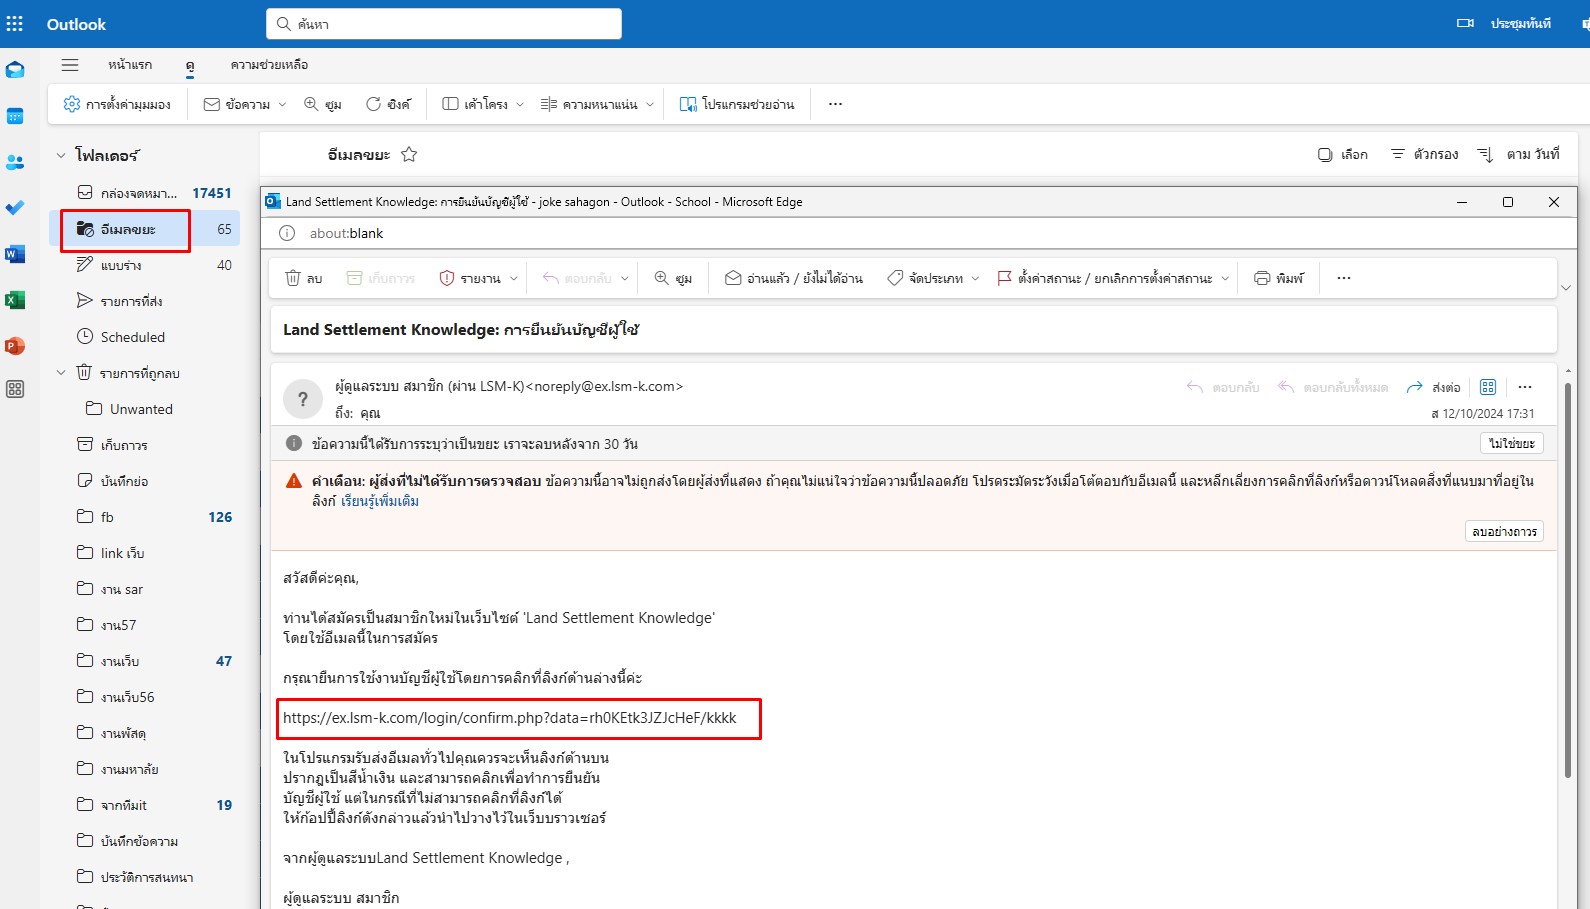
Task: Open the ความช่วยเหลือ help tab
Action: point(269,65)
